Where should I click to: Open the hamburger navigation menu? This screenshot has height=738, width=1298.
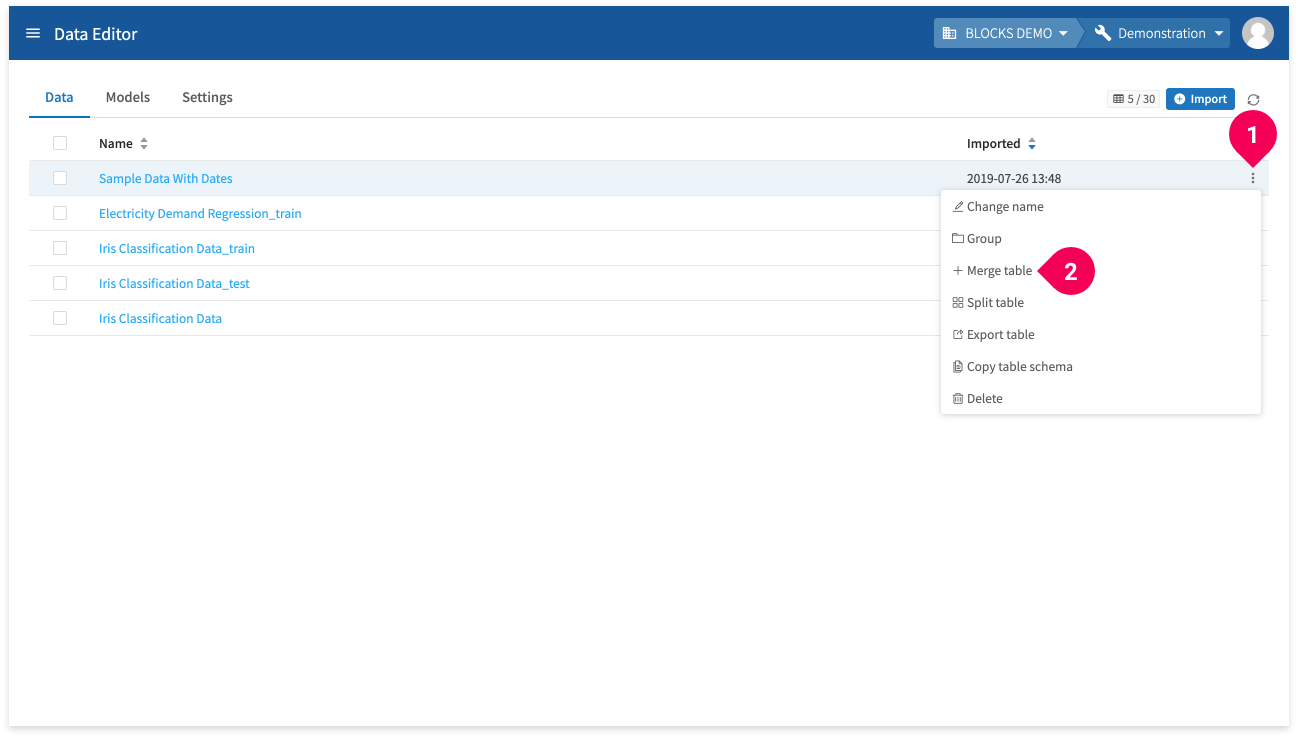33,33
